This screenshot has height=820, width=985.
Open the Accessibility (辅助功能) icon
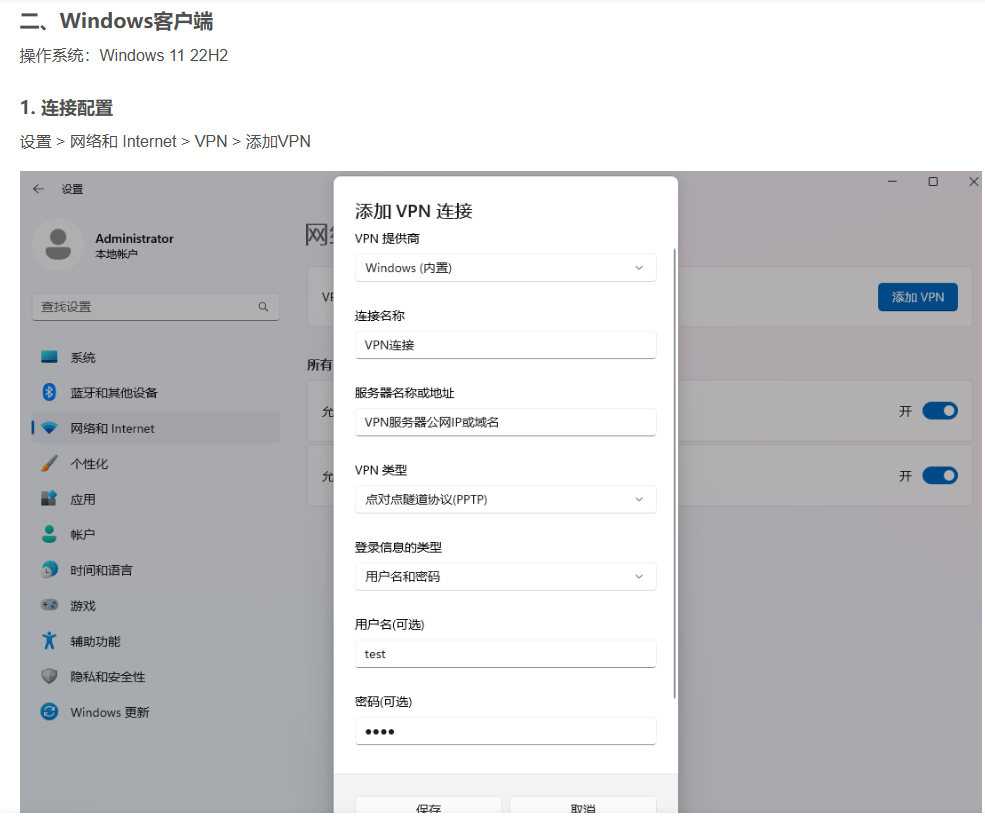(49, 641)
